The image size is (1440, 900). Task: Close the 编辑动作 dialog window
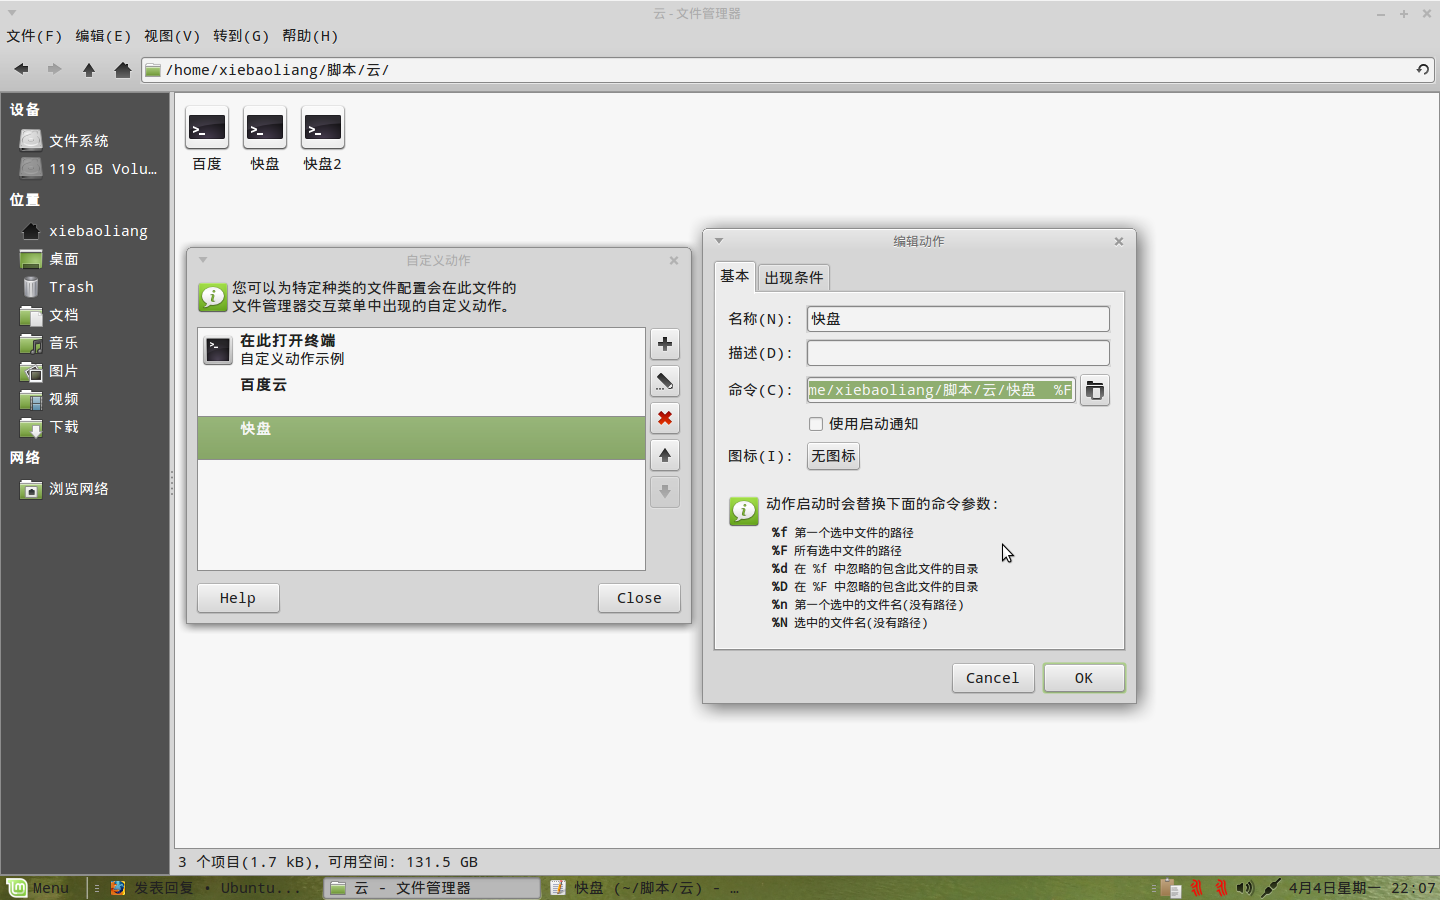(1119, 241)
